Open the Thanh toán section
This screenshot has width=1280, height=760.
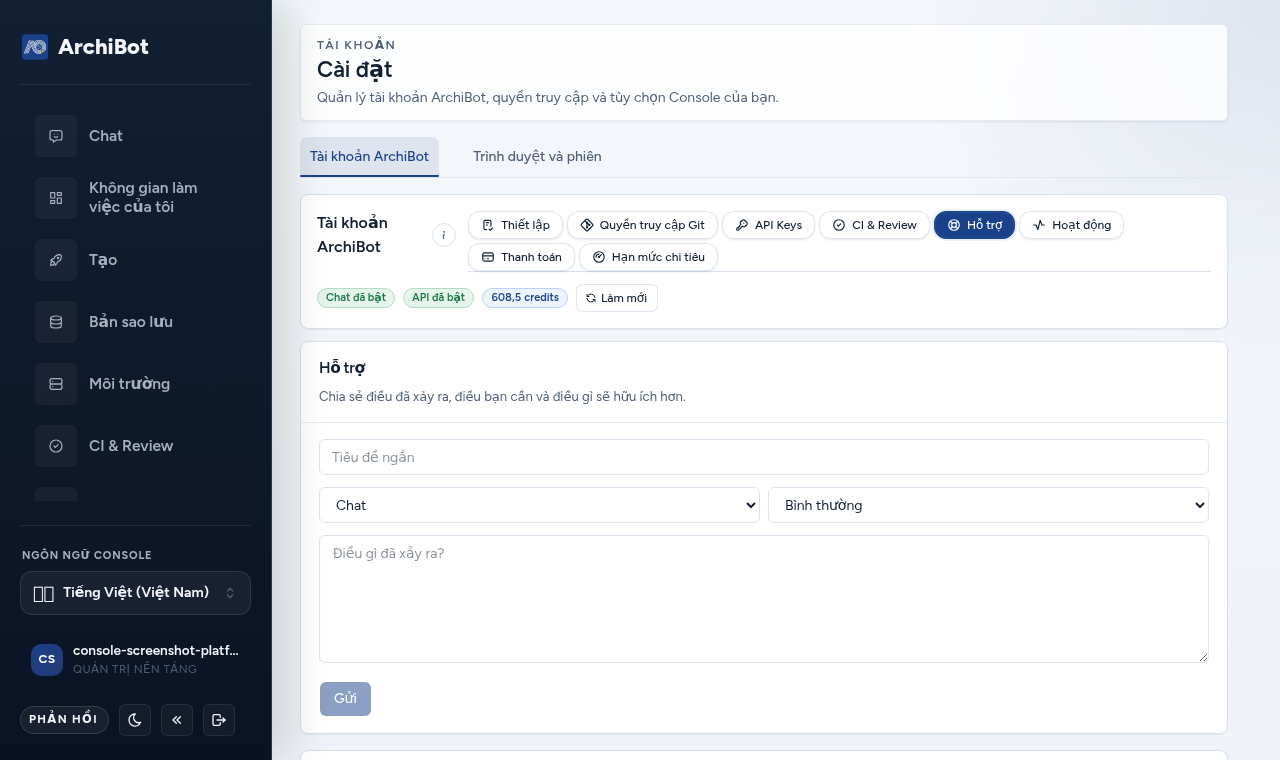point(521,257)
